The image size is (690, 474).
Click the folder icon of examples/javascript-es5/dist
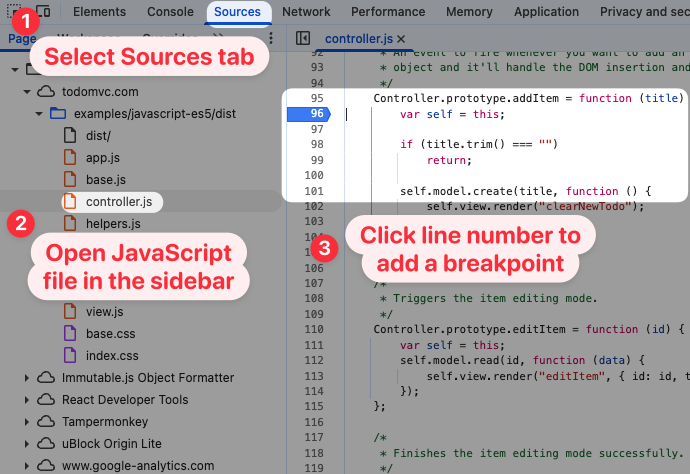(58, 114)
